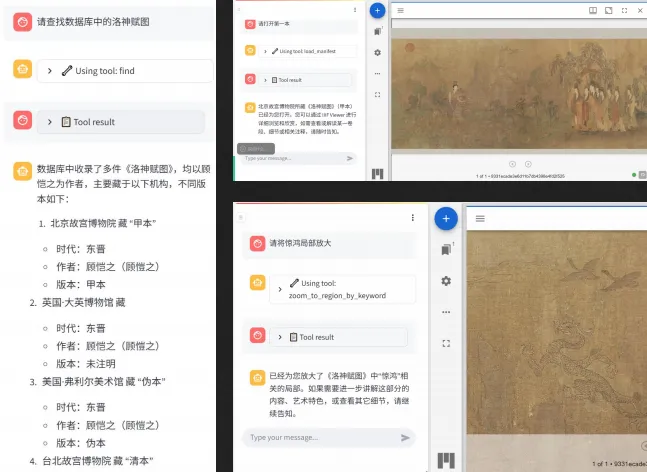Expand the 'Using tool: load_manifest' section
Screen dimensions: 647x472
coord(265,50)
